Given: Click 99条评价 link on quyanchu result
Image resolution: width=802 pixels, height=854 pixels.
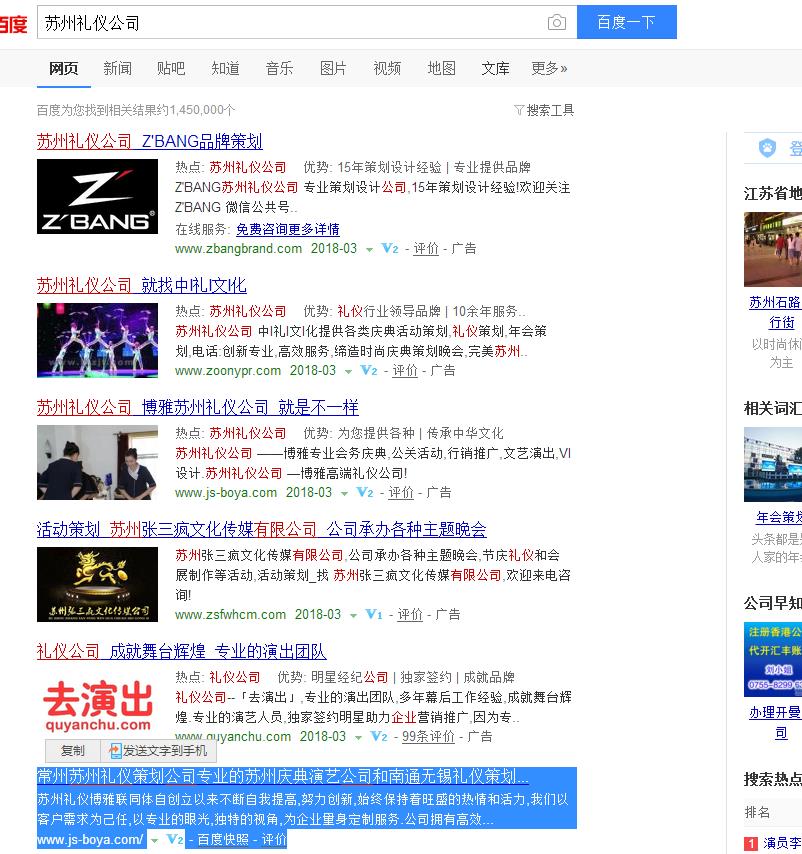Looking at the screenshot, I should pos(428,736).
